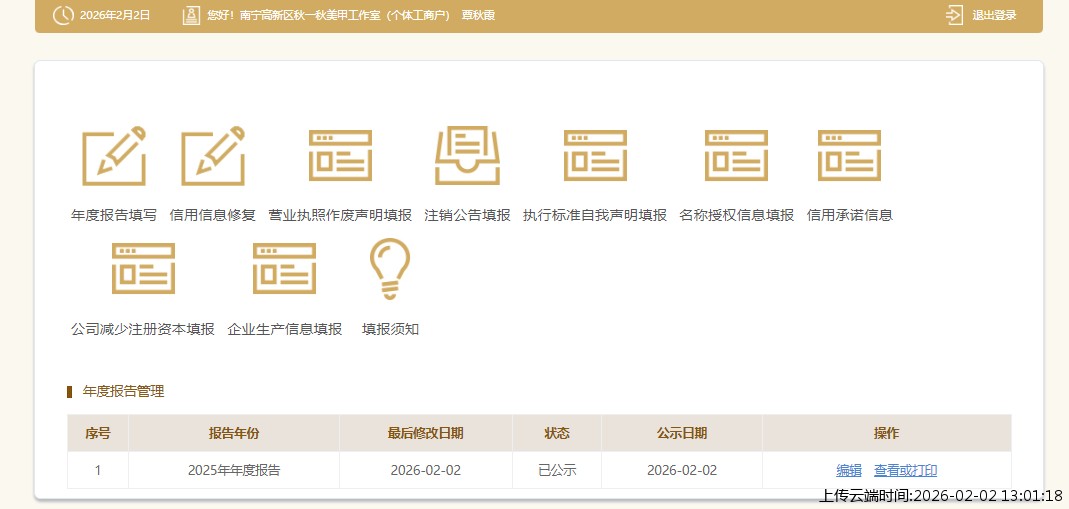The width and height of the screenshot is (1069, 509).
Task: Click the 编辑 link for 2025 report
Action: [x=849, y=470]
